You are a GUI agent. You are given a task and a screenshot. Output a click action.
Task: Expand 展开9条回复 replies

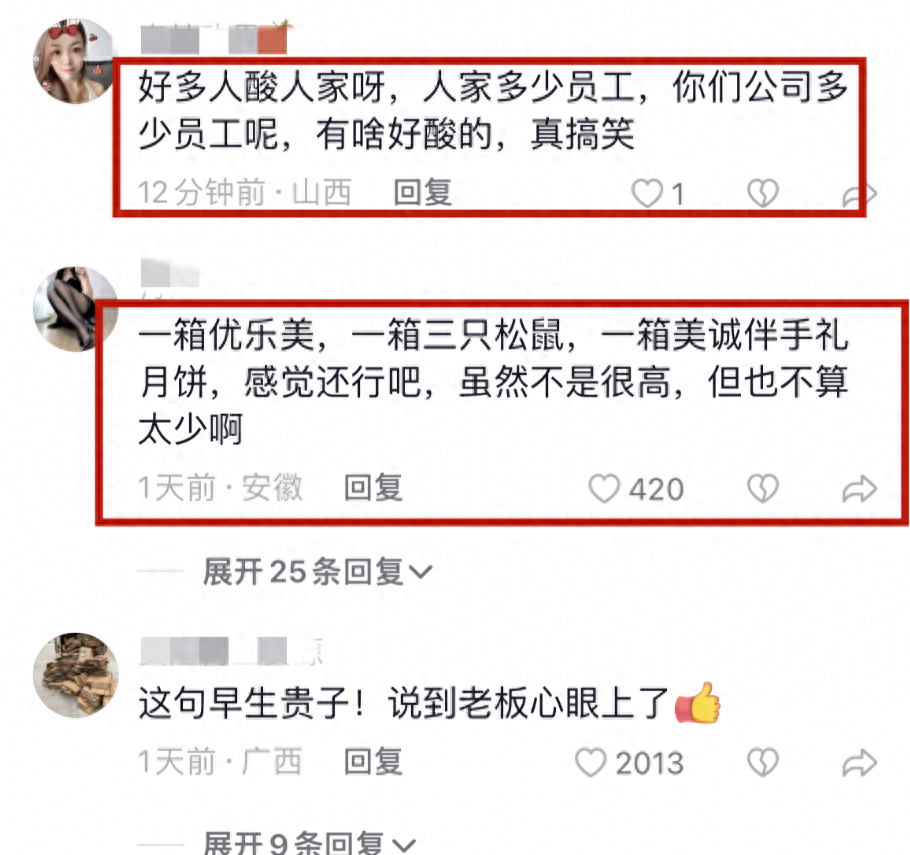309,843
